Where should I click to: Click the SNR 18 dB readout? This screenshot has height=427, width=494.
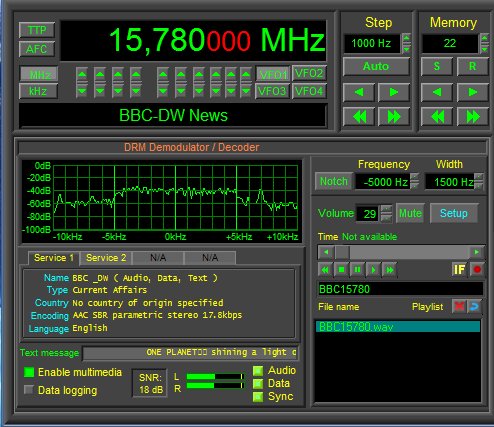tap(150, 383)
